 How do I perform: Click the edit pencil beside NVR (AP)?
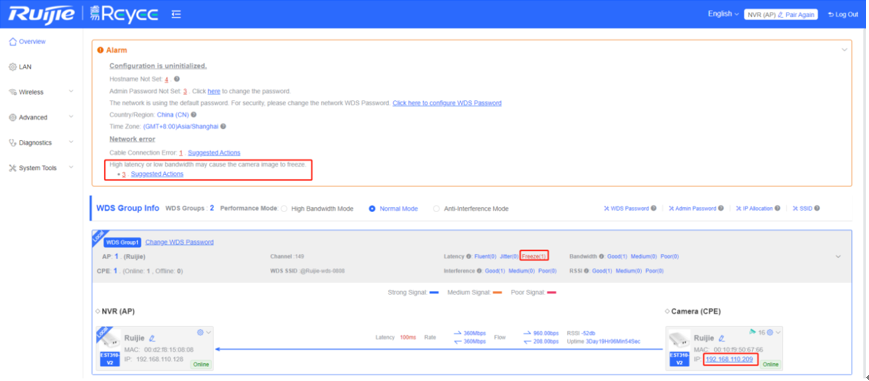coord(781,14)
